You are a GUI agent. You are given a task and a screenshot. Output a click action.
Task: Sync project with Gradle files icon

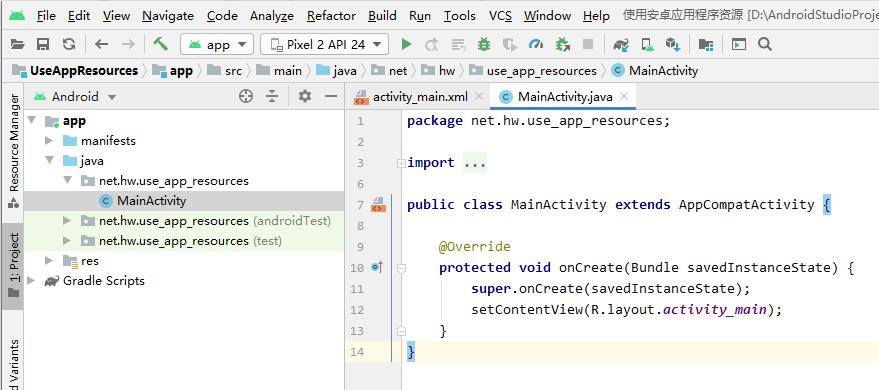pos(621,44)
